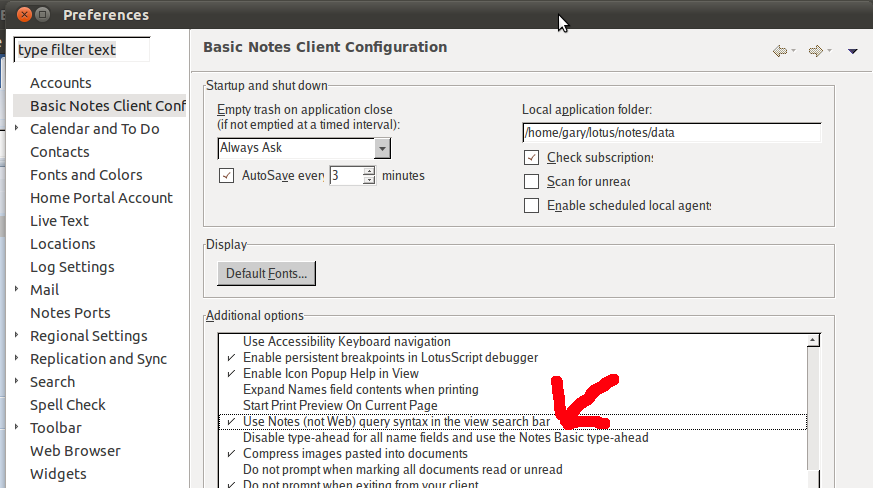
Task: Select Regional Settings
Action: [89, 336]
